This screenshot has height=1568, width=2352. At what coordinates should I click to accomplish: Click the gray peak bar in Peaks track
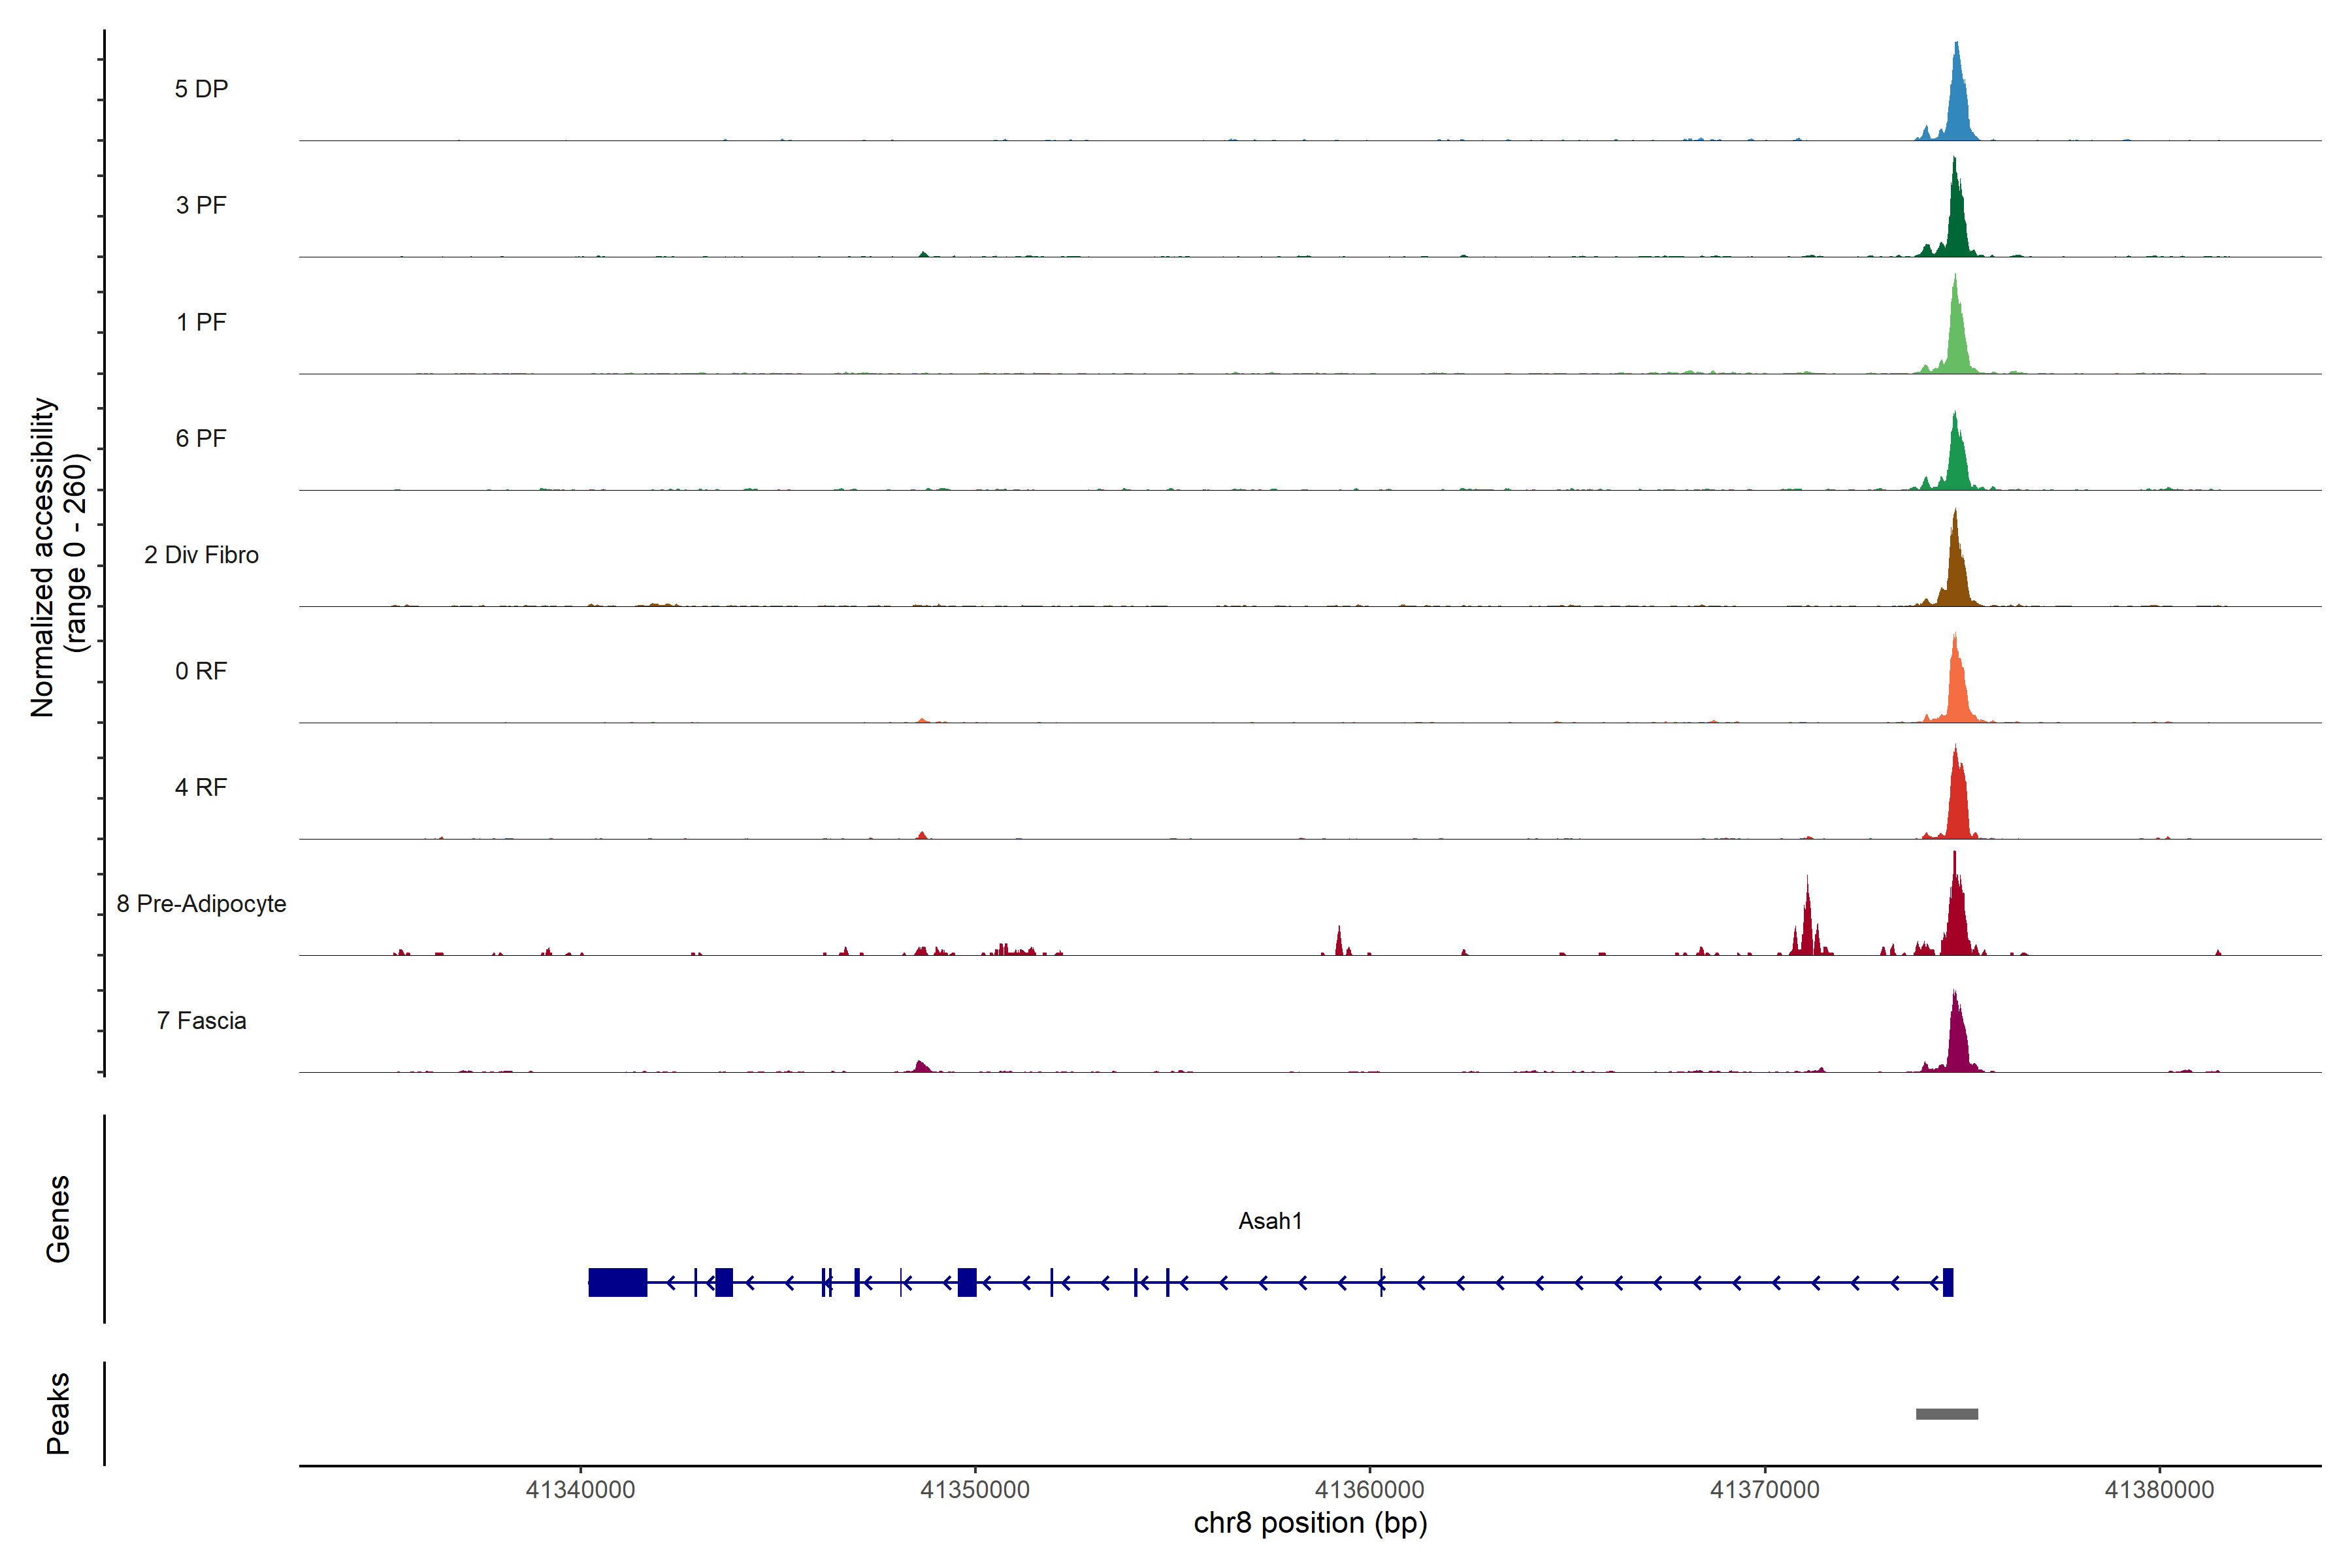tap(1946, 1413)
